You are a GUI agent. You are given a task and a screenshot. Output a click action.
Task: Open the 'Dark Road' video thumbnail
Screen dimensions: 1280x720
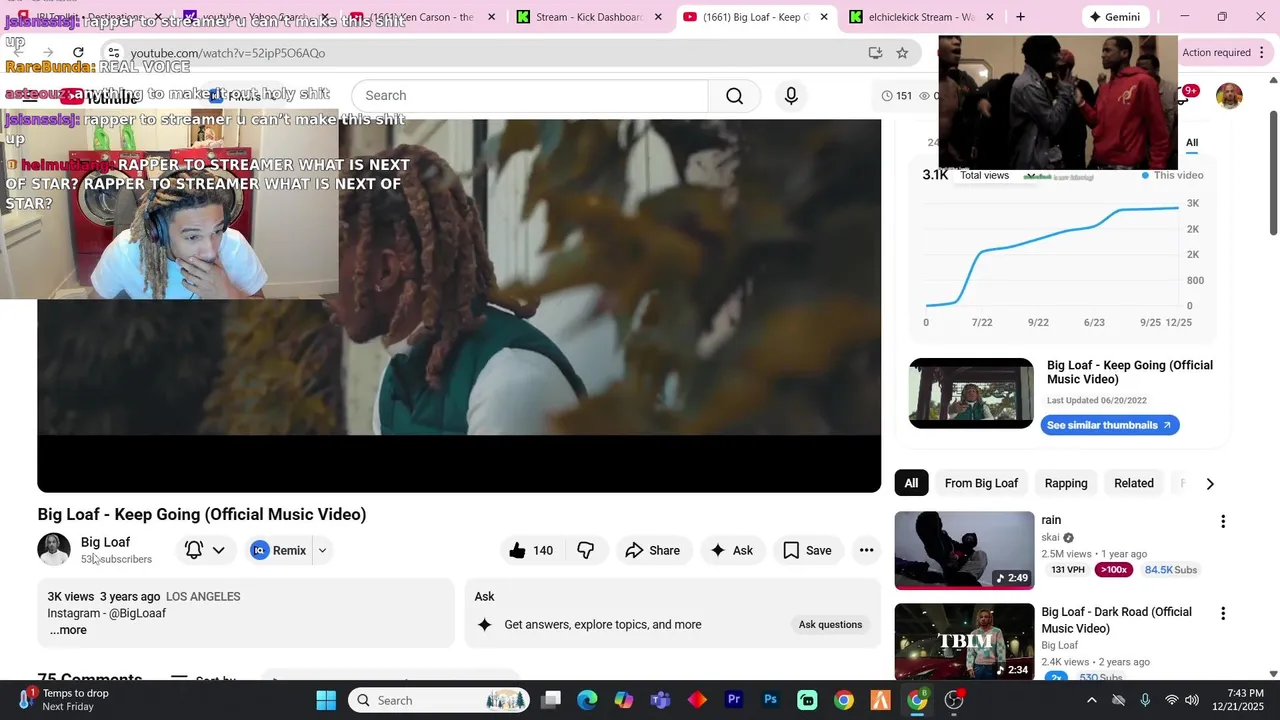click(x=964, y=641)
